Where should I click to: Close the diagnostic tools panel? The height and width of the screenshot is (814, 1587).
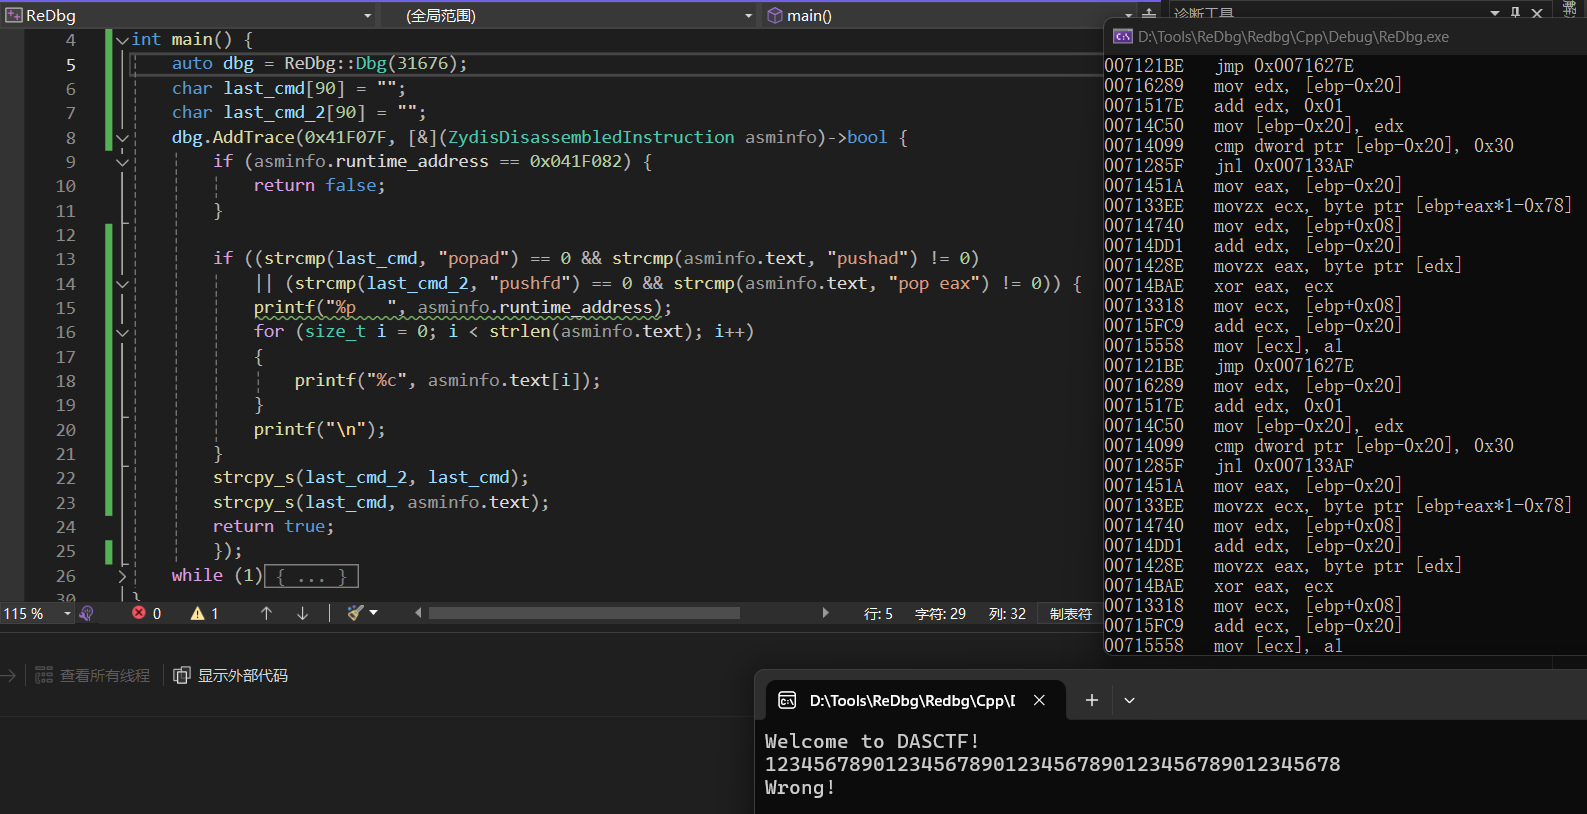[x=1537, y=13]
